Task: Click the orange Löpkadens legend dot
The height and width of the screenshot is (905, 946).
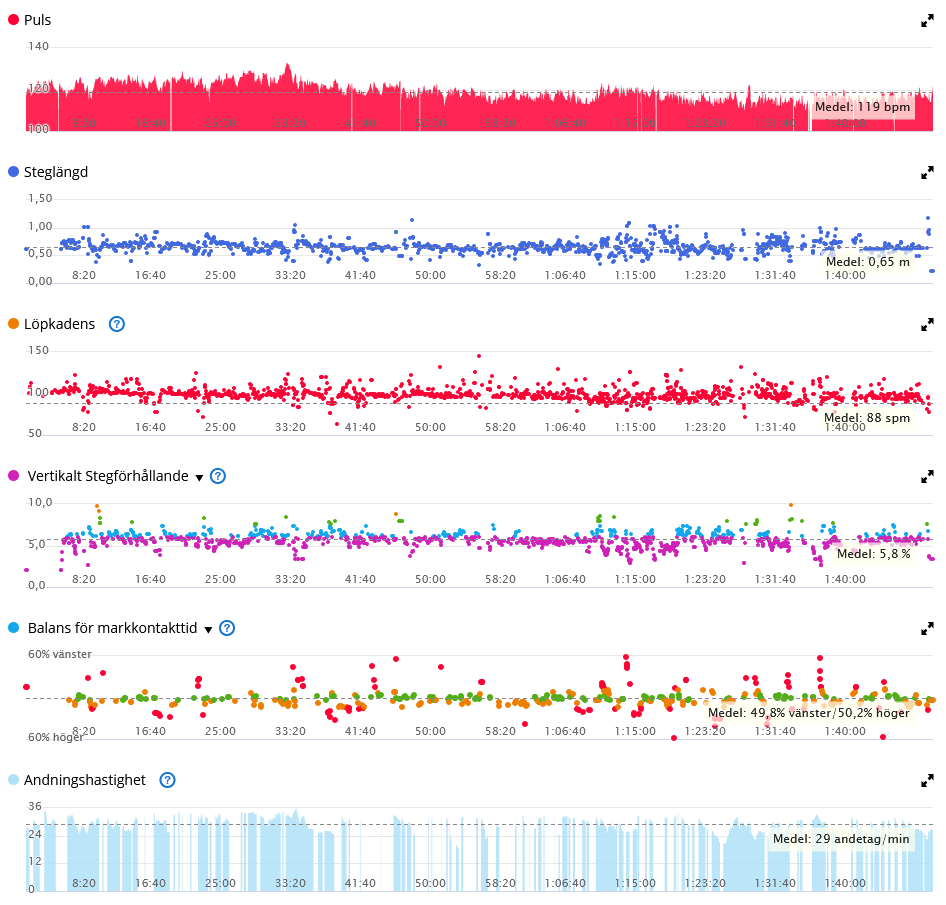Action: click(13, 324)
